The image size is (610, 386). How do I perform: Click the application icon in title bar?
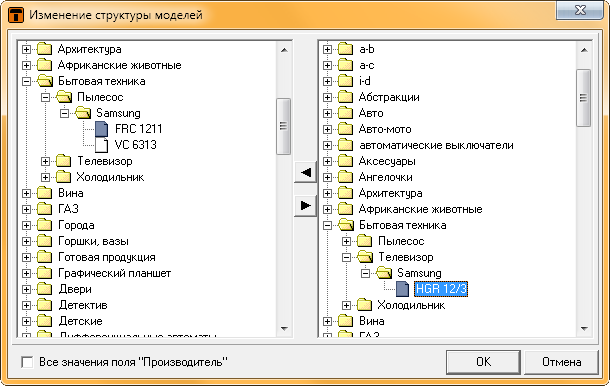pos(16,15)
